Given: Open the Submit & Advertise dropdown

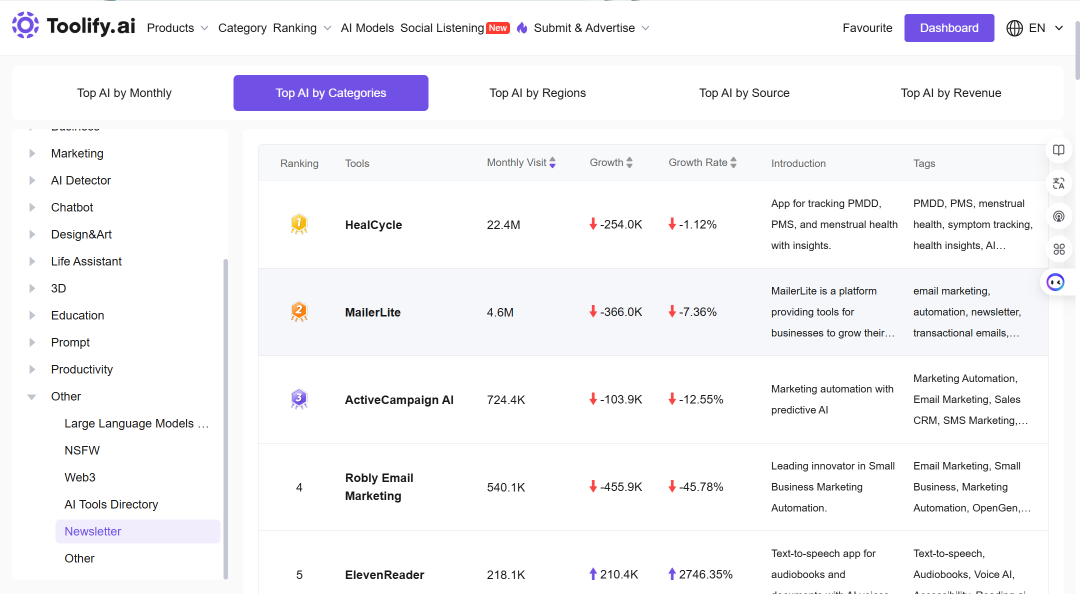Looking at the screenshot, I should 592,28.
